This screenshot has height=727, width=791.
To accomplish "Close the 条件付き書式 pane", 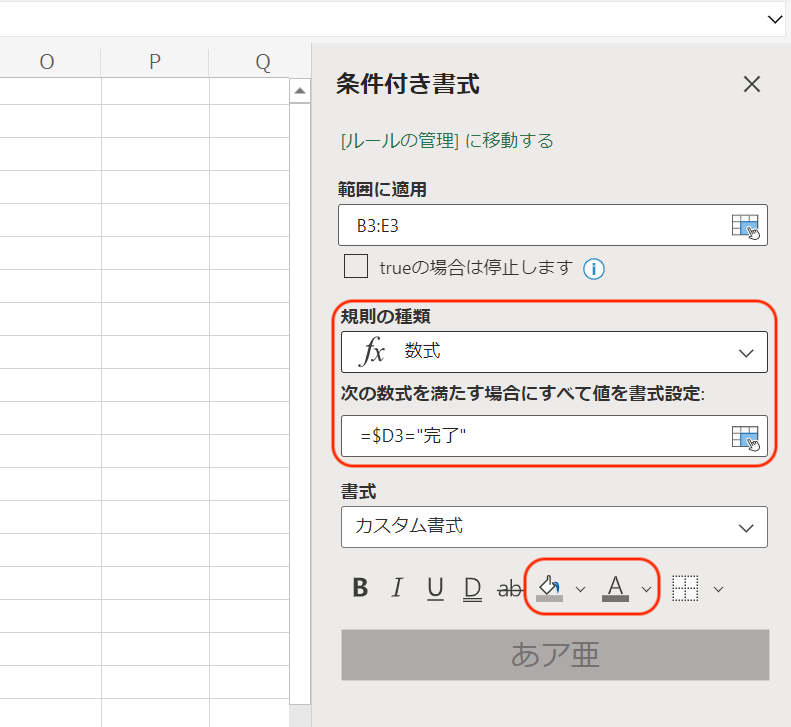I will [752, 85].
